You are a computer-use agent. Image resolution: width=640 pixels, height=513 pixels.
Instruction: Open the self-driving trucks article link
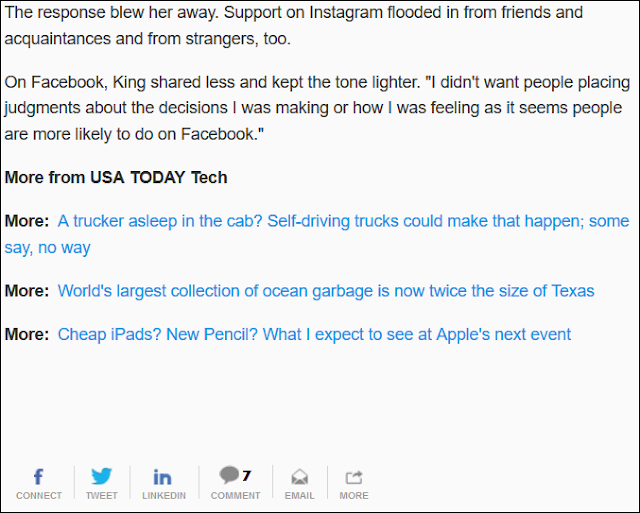click(x=343, y=221)
